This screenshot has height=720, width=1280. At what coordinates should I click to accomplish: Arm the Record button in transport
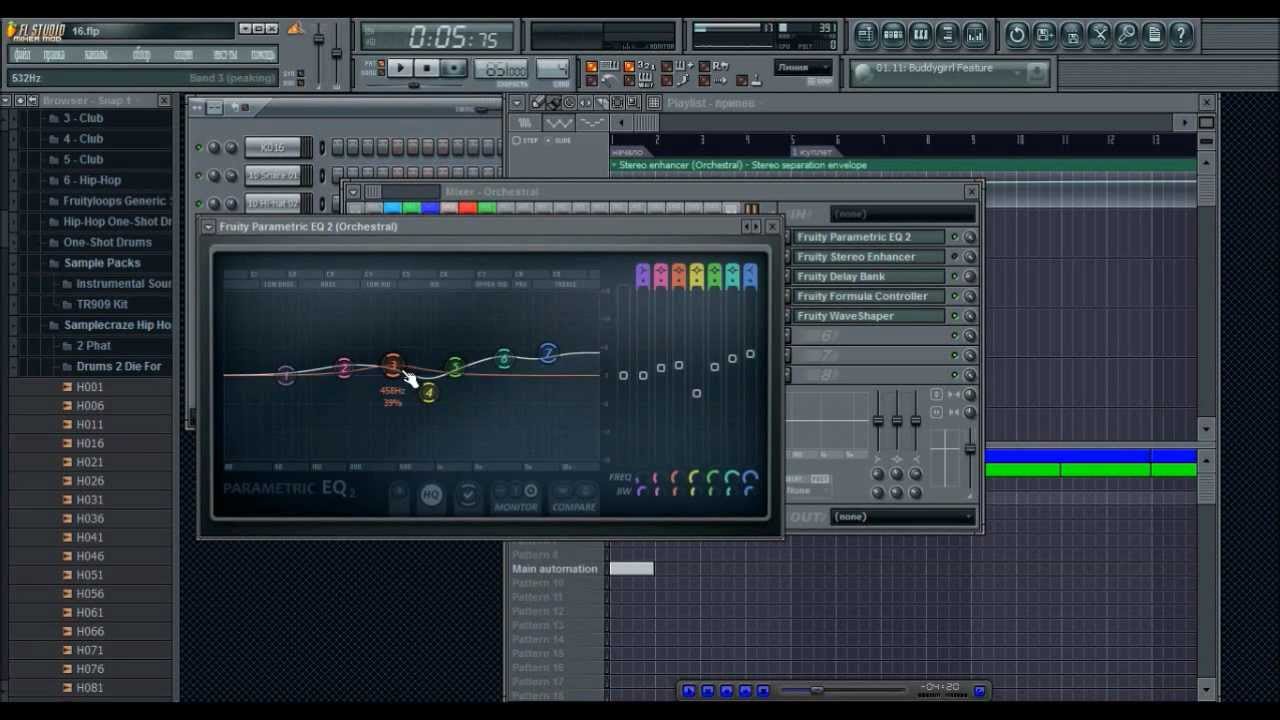click(x=453, y=68)
